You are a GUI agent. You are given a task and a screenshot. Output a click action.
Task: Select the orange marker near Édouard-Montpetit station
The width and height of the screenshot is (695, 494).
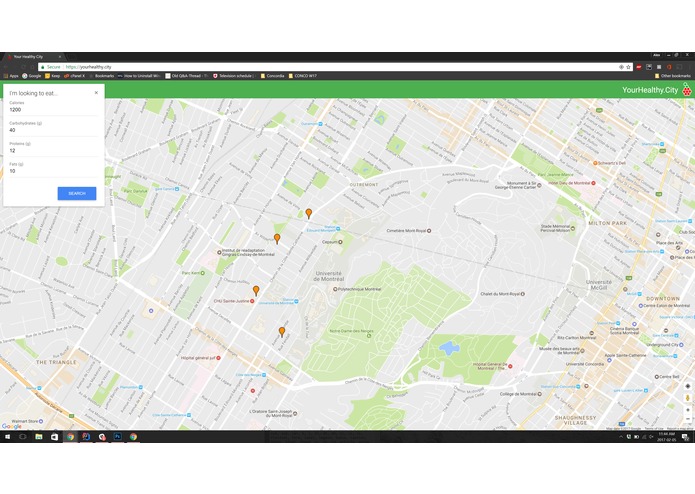point(308,214)
